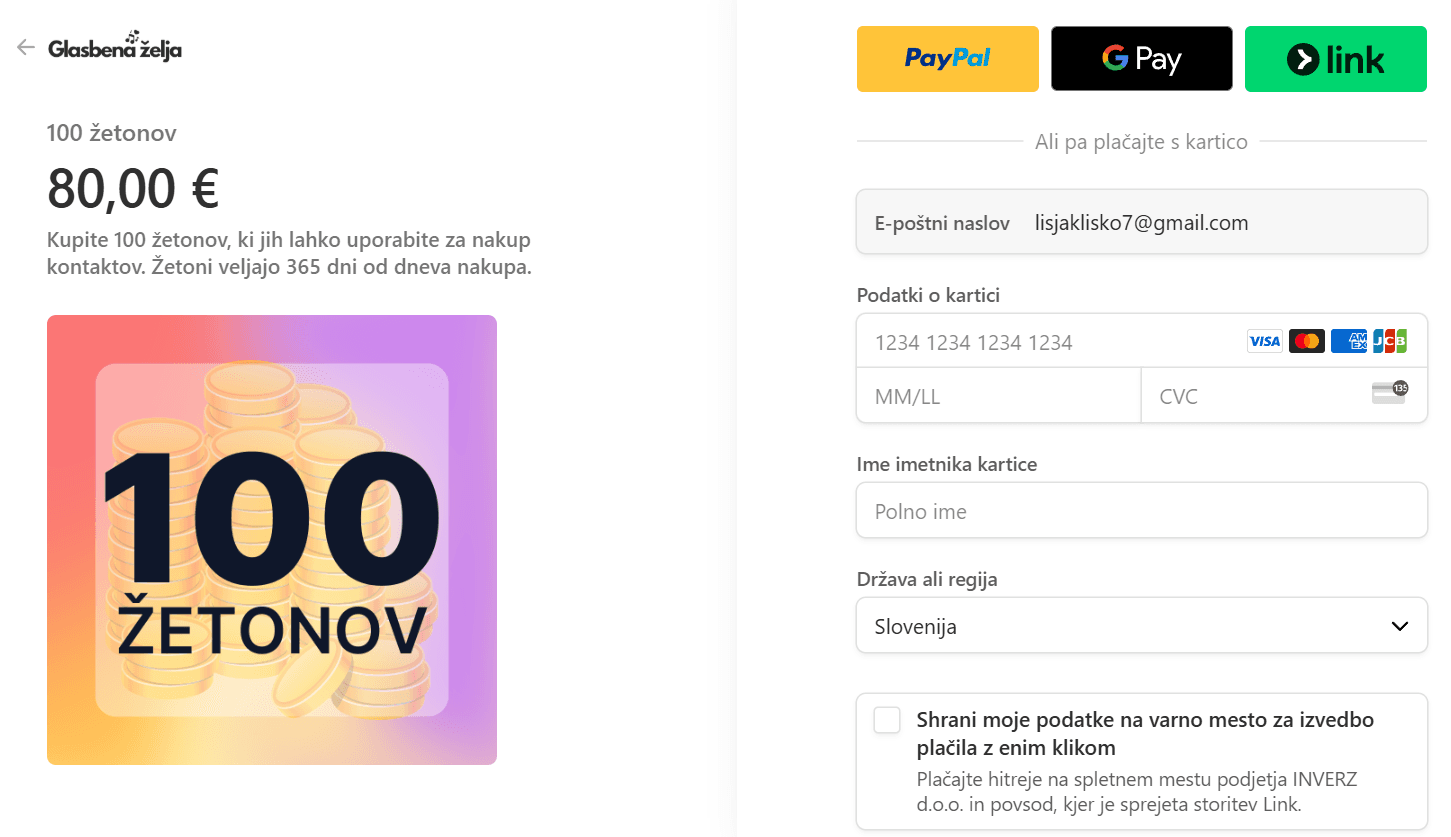Click the CVC card hint icon

(1389, 394)
